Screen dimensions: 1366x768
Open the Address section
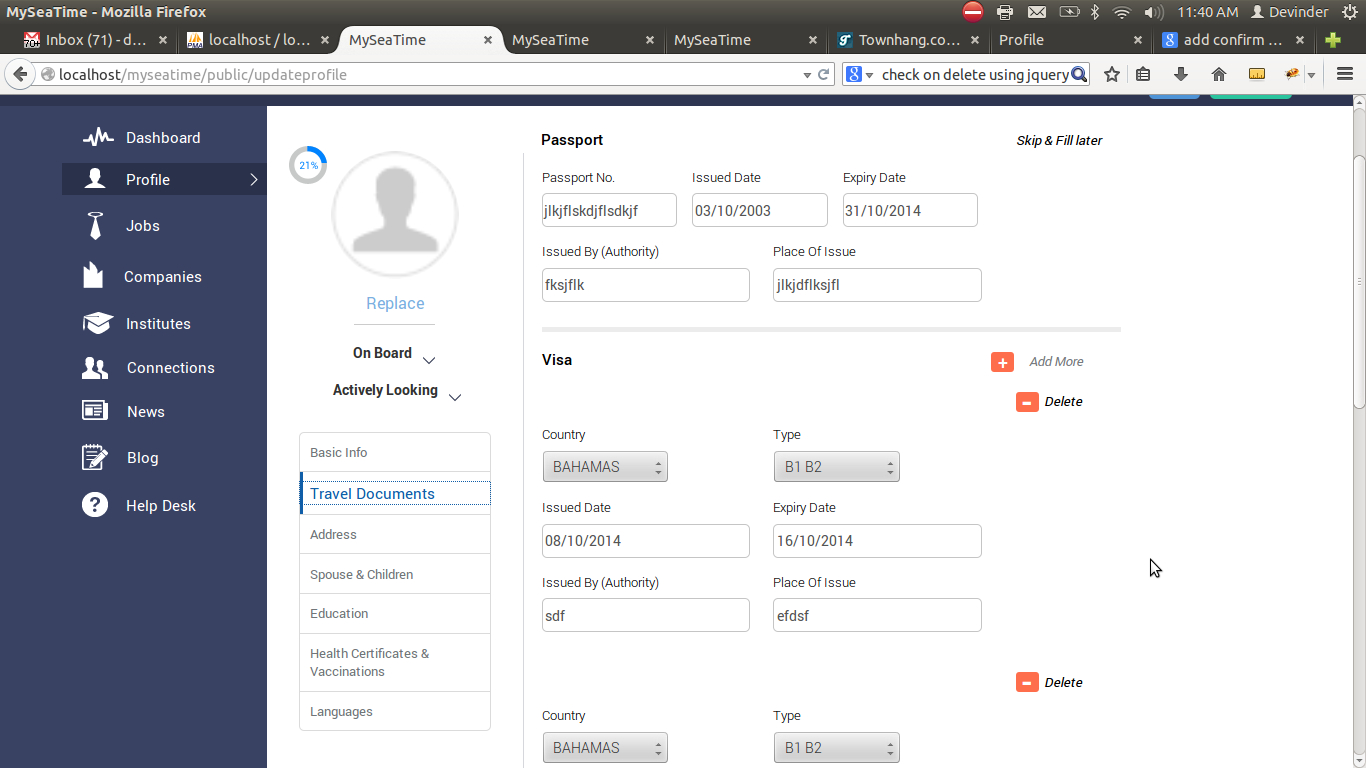tap(395, 535)
